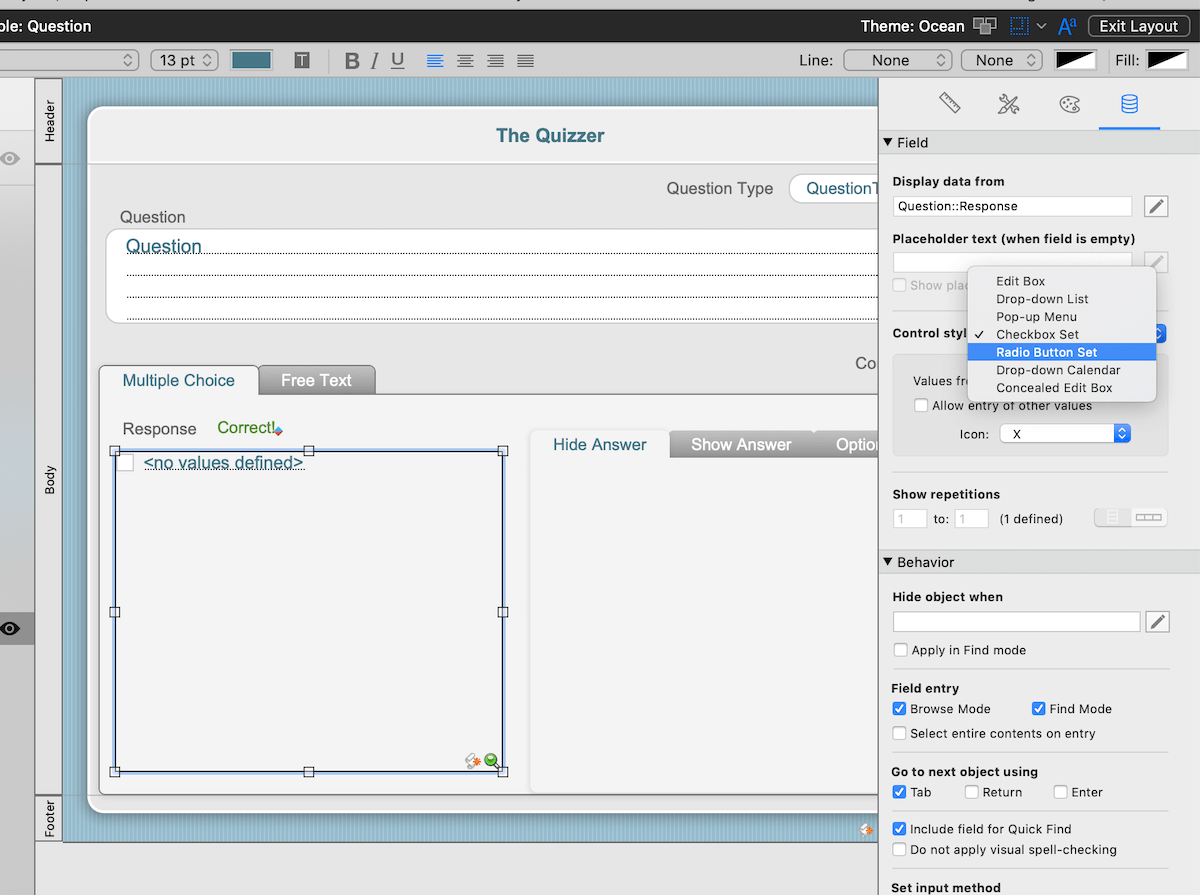Viewport: 1200px width, 895px height.
Task: Click the Exit Layout button
Action: (1138, 26)
